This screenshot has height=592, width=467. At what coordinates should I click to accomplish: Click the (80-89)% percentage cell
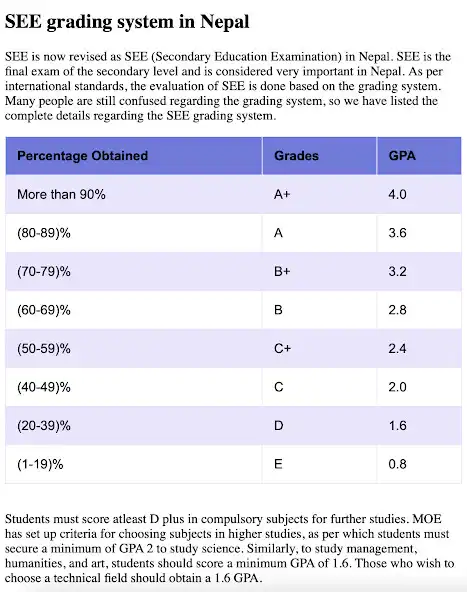click(x=134, y=233)
